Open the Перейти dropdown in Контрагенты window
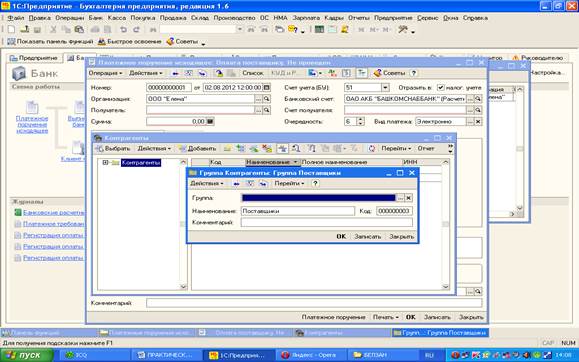This screenshot has height=362, width=579. (396, 148)
